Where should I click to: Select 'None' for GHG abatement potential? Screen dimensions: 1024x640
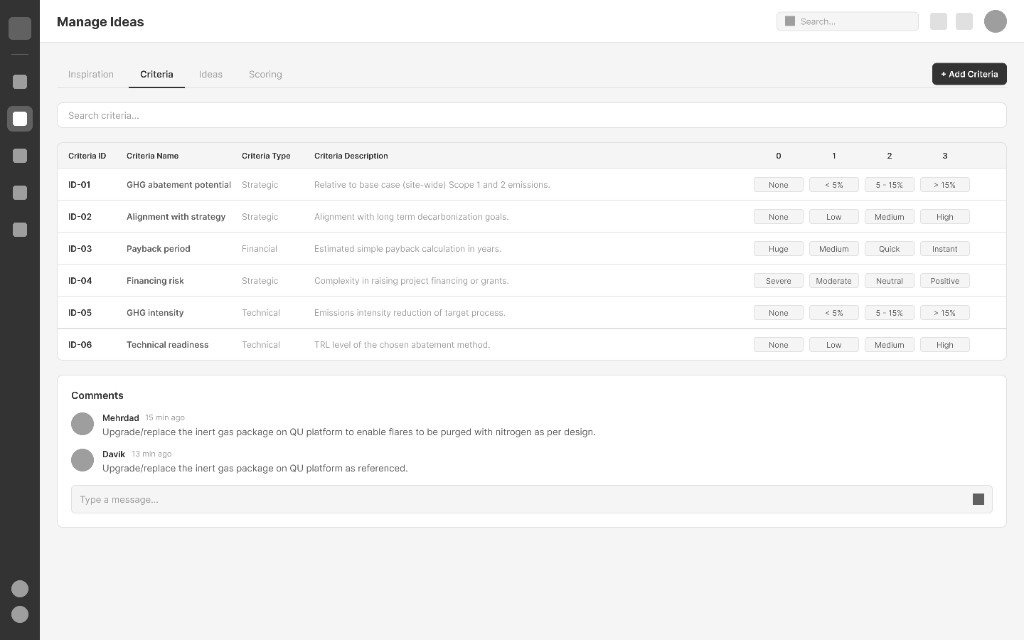point(778,185)
